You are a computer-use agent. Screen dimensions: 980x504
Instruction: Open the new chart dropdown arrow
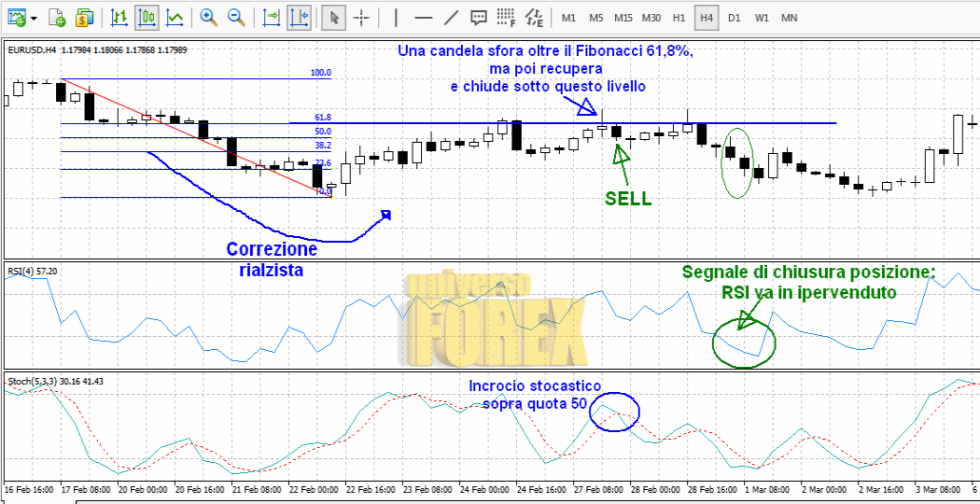pyautogui.click(x=34, y=18)
